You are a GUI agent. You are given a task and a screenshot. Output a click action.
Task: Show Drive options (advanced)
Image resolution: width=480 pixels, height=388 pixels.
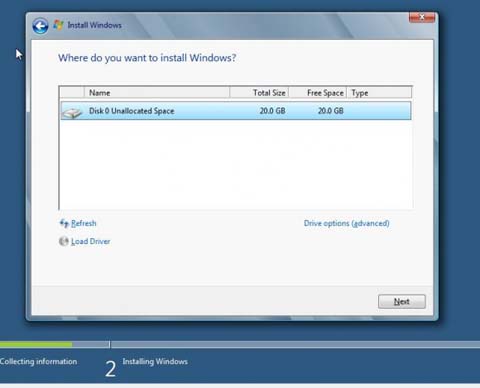point(346,223)
